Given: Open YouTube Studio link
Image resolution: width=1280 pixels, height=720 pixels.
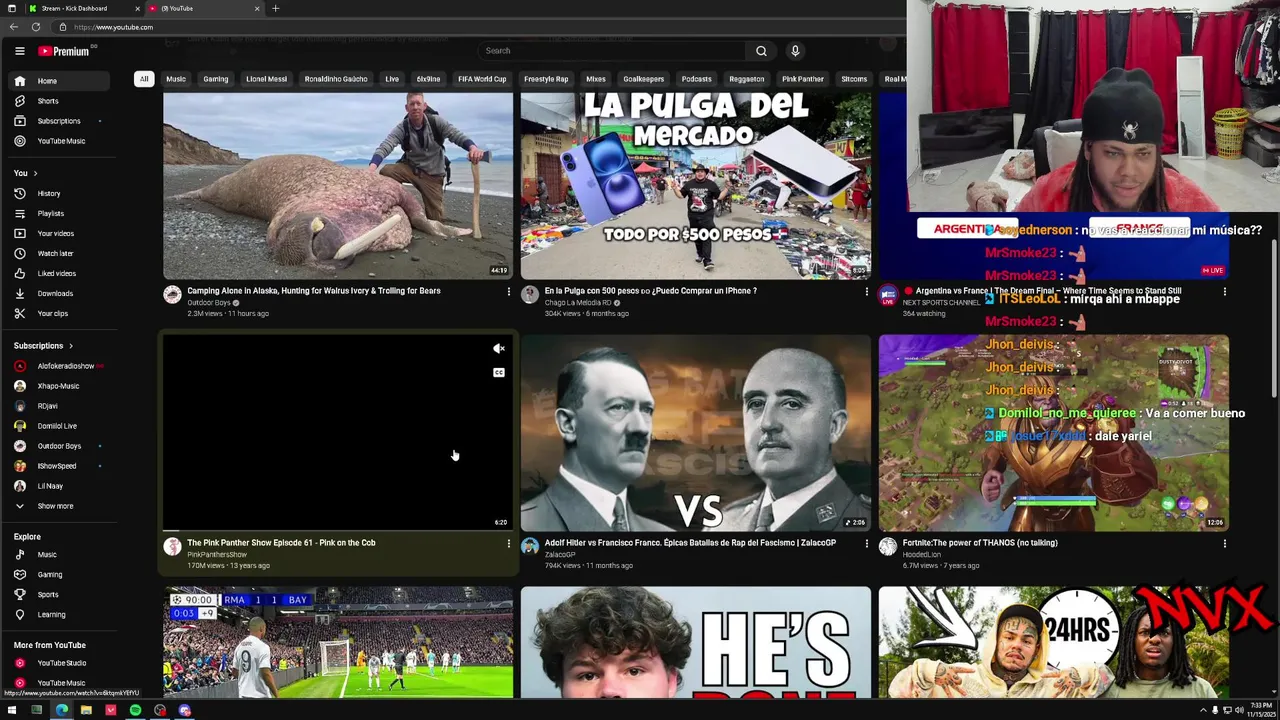Looking at the screenshot, I should [58, 663].
